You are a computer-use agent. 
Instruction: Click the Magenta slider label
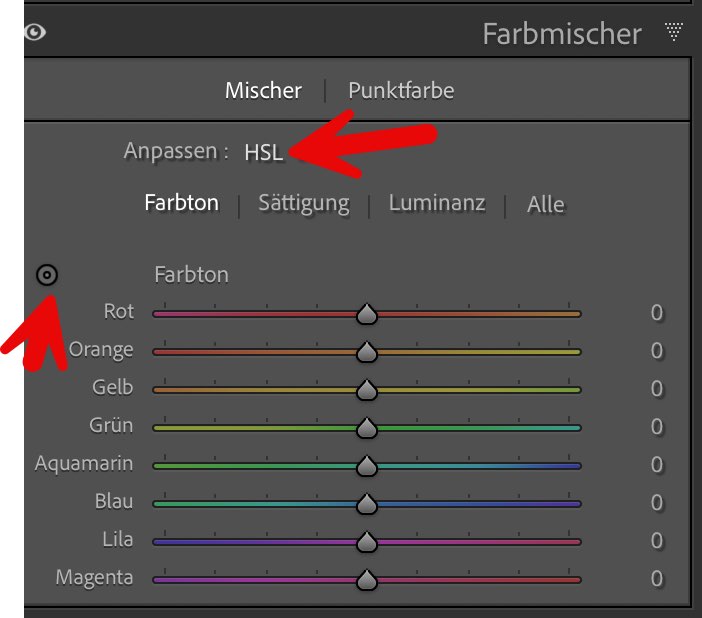click(x=94, y=578)
